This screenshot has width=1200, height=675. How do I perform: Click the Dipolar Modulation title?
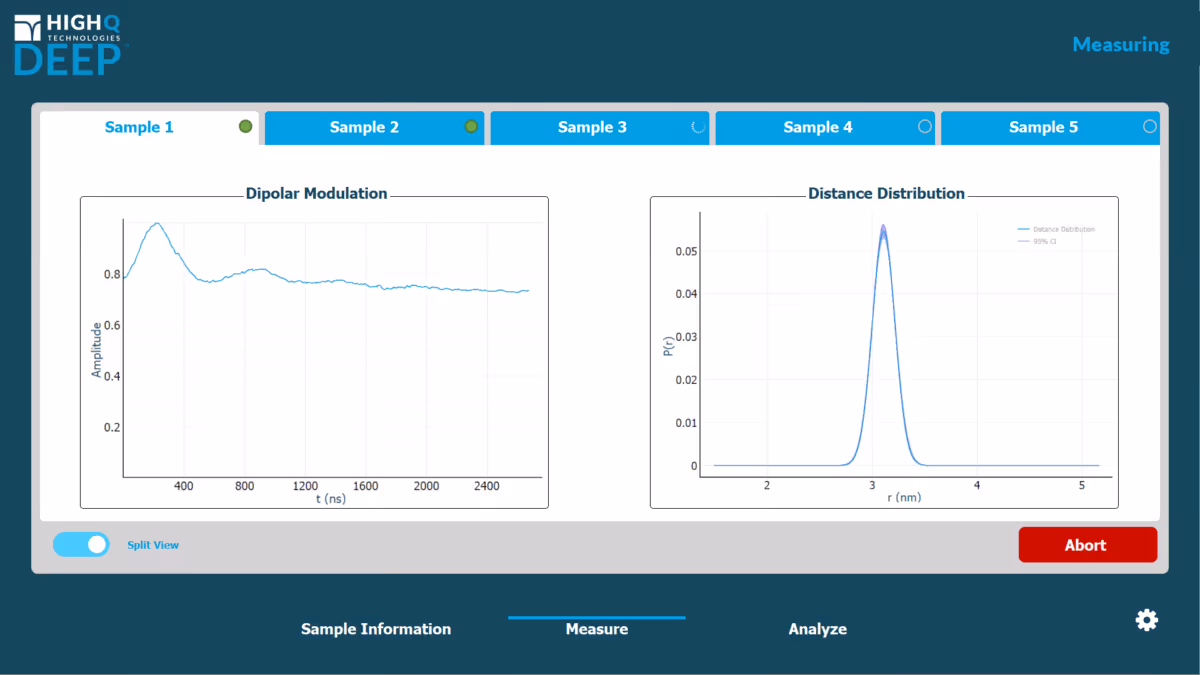coord(316,194)
